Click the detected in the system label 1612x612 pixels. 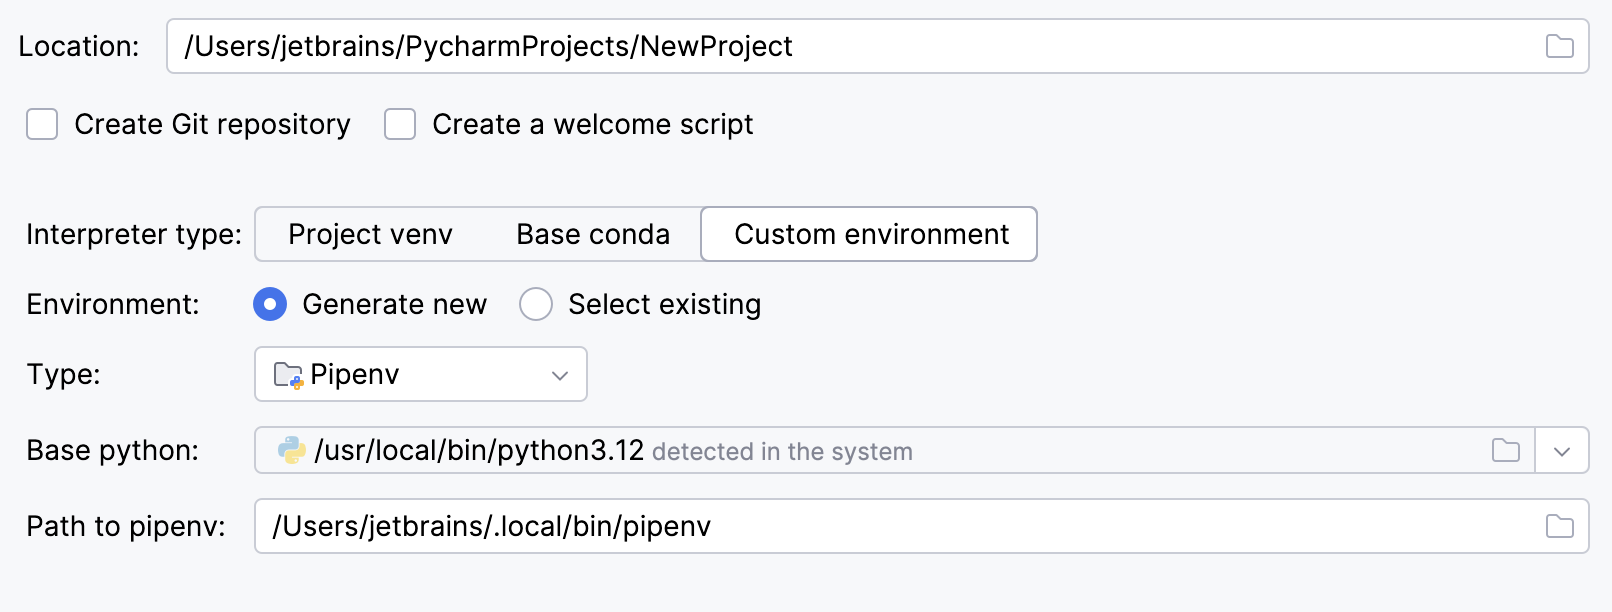782,451
